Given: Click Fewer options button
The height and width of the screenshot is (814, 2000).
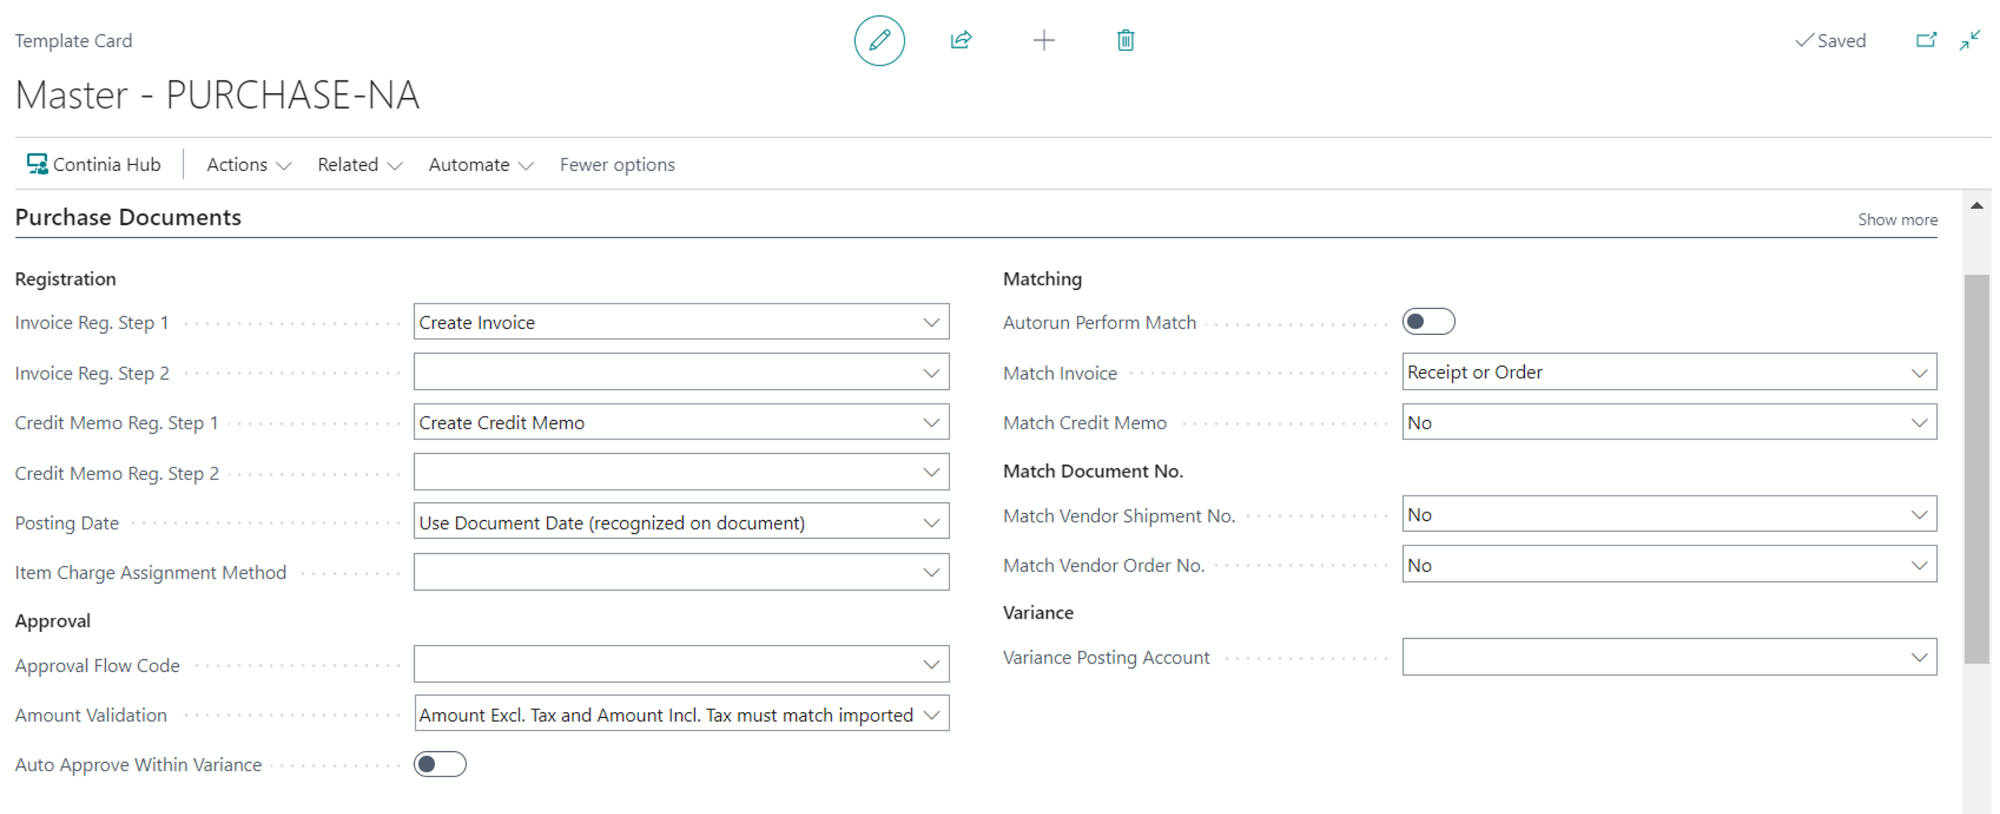Looking at the screenshot, I should pos(617,165).
